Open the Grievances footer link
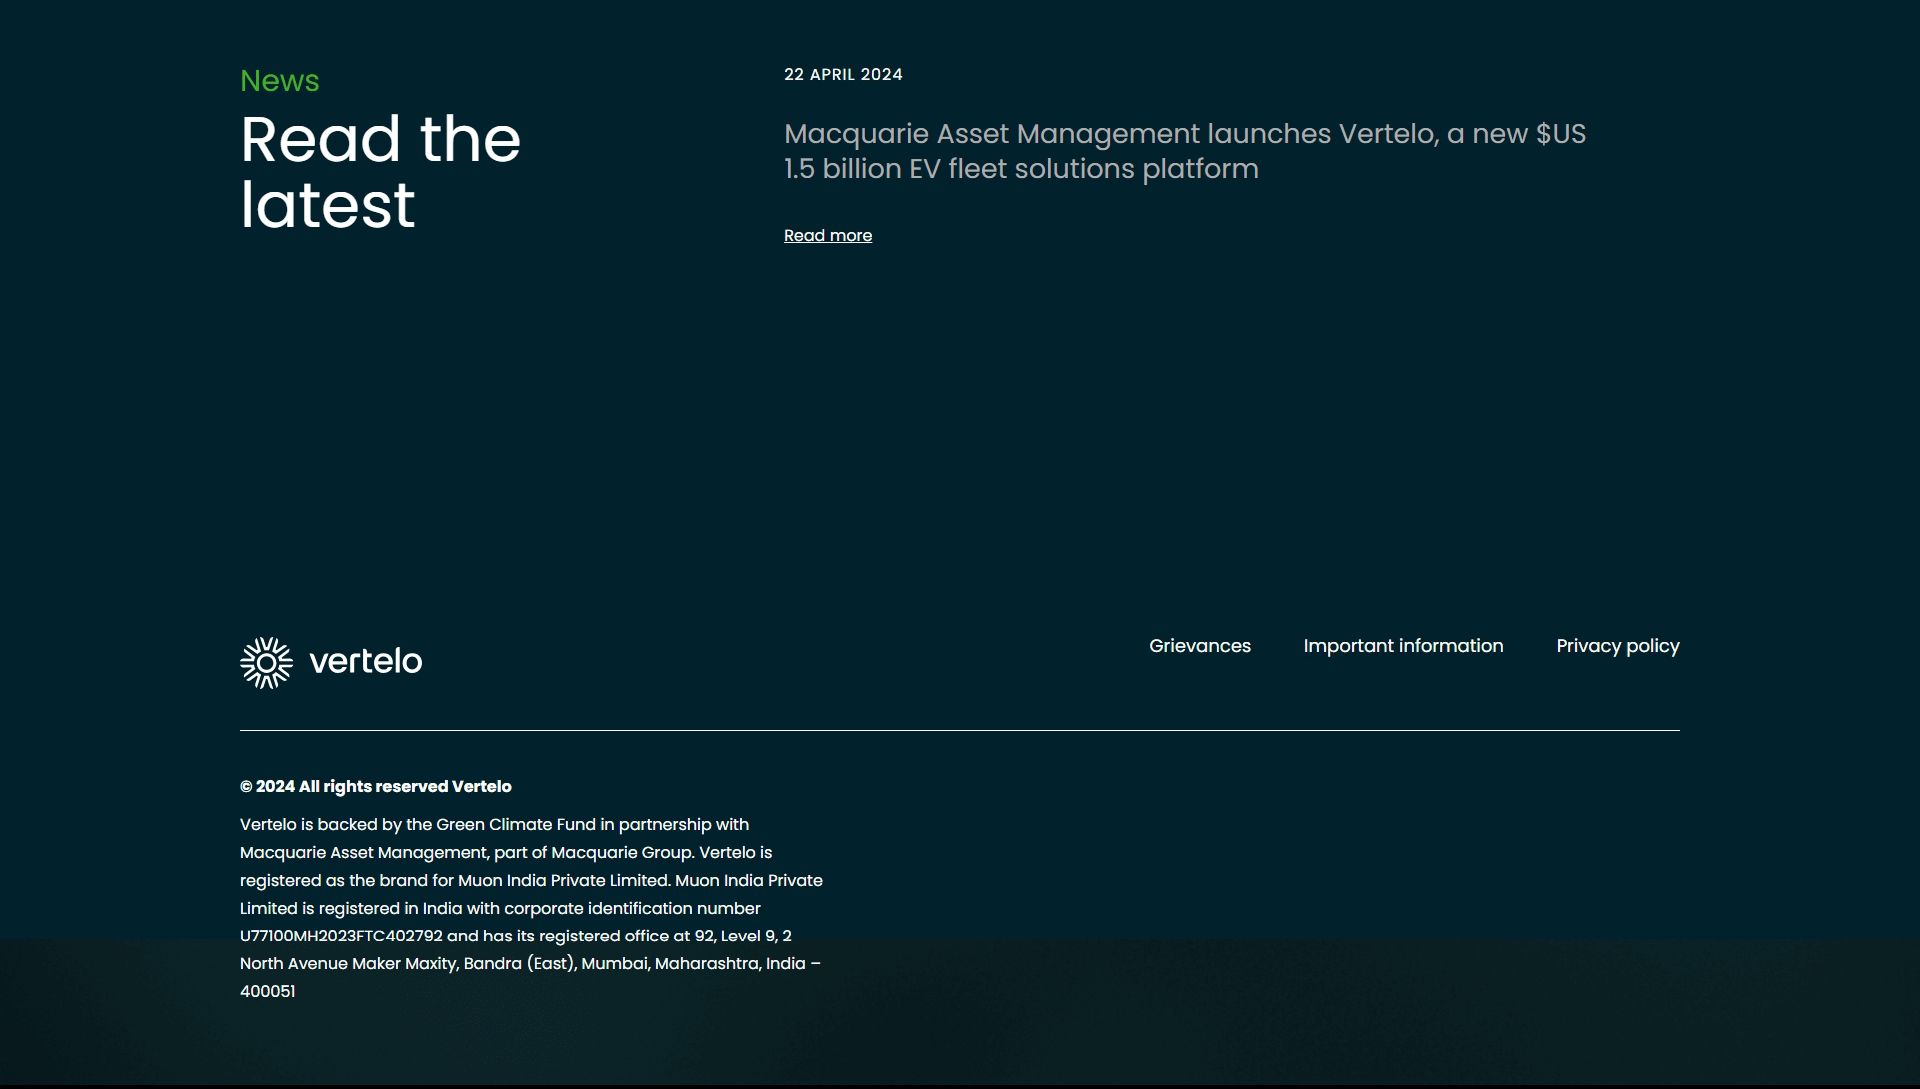The height and width of the screenshot is (1089, 1920). tap(1200, 646)
